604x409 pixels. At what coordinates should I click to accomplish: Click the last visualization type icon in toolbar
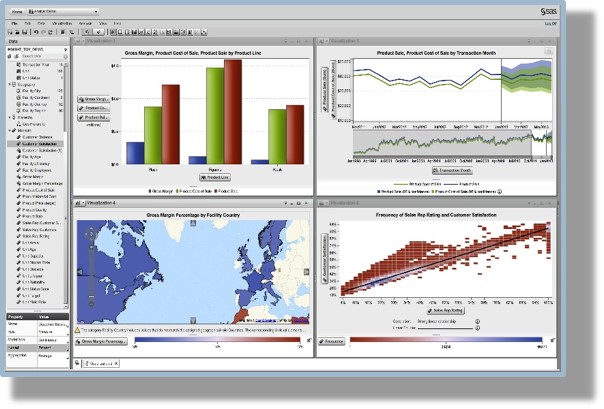pyautogui.click(x=204, y=32)
